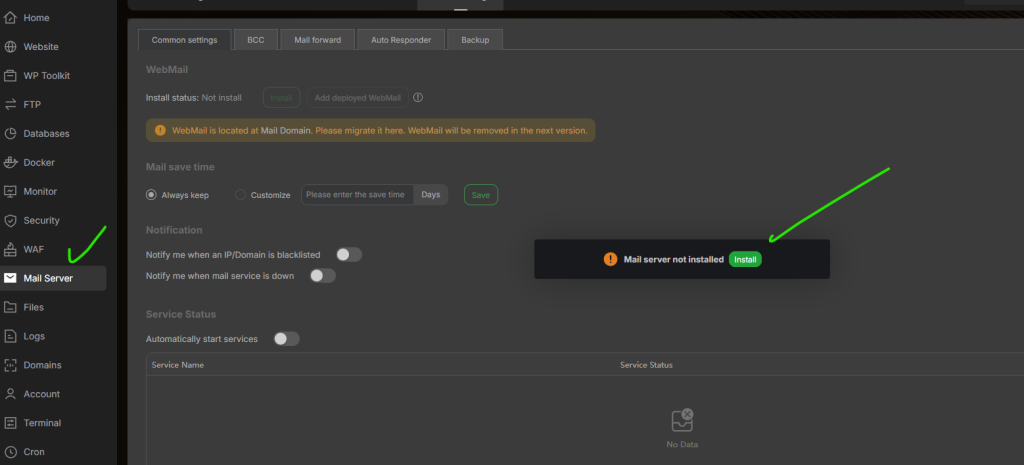Click the Save button for mail save time

[480, 195]
